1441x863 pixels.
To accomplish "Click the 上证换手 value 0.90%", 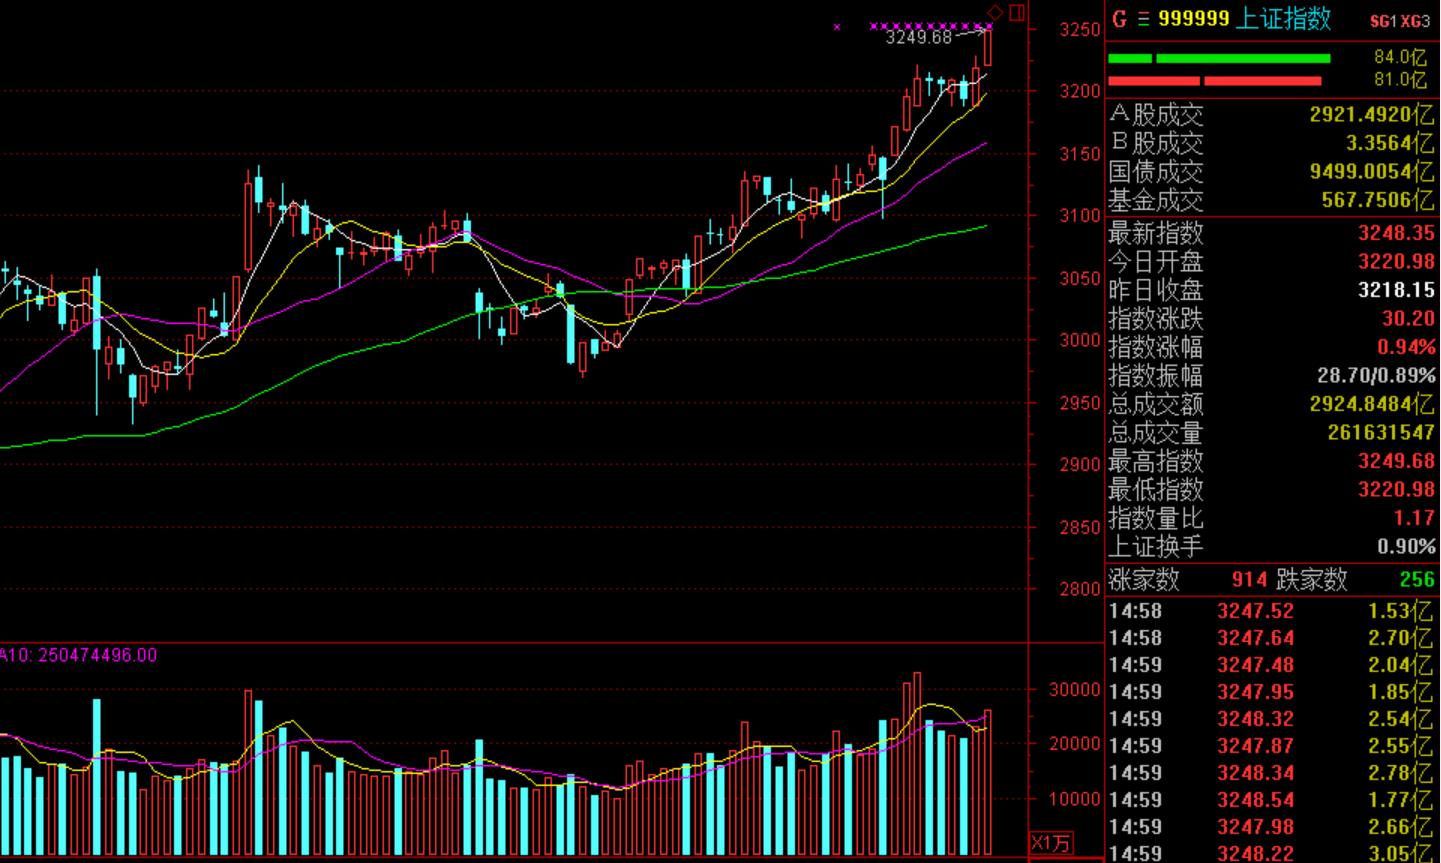I will point(1406,546).
